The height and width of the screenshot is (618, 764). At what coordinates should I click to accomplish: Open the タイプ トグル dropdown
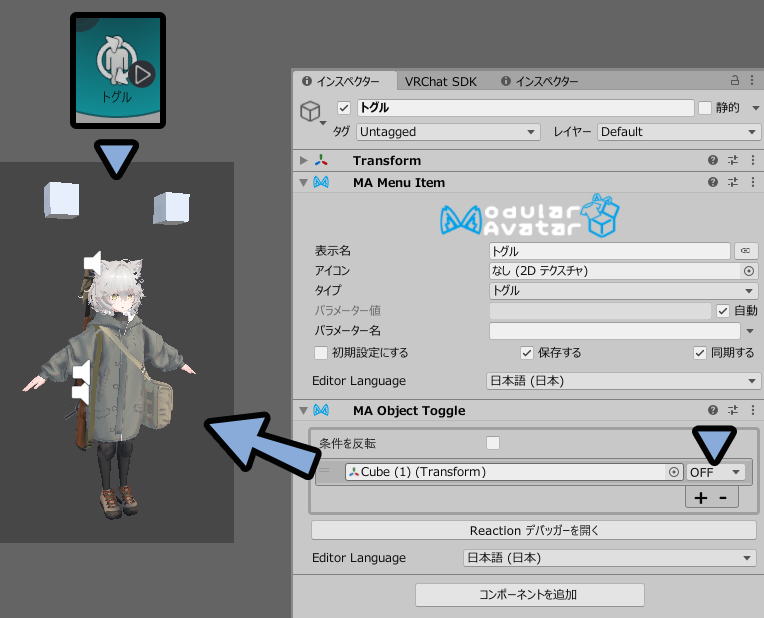click(623, 290)
